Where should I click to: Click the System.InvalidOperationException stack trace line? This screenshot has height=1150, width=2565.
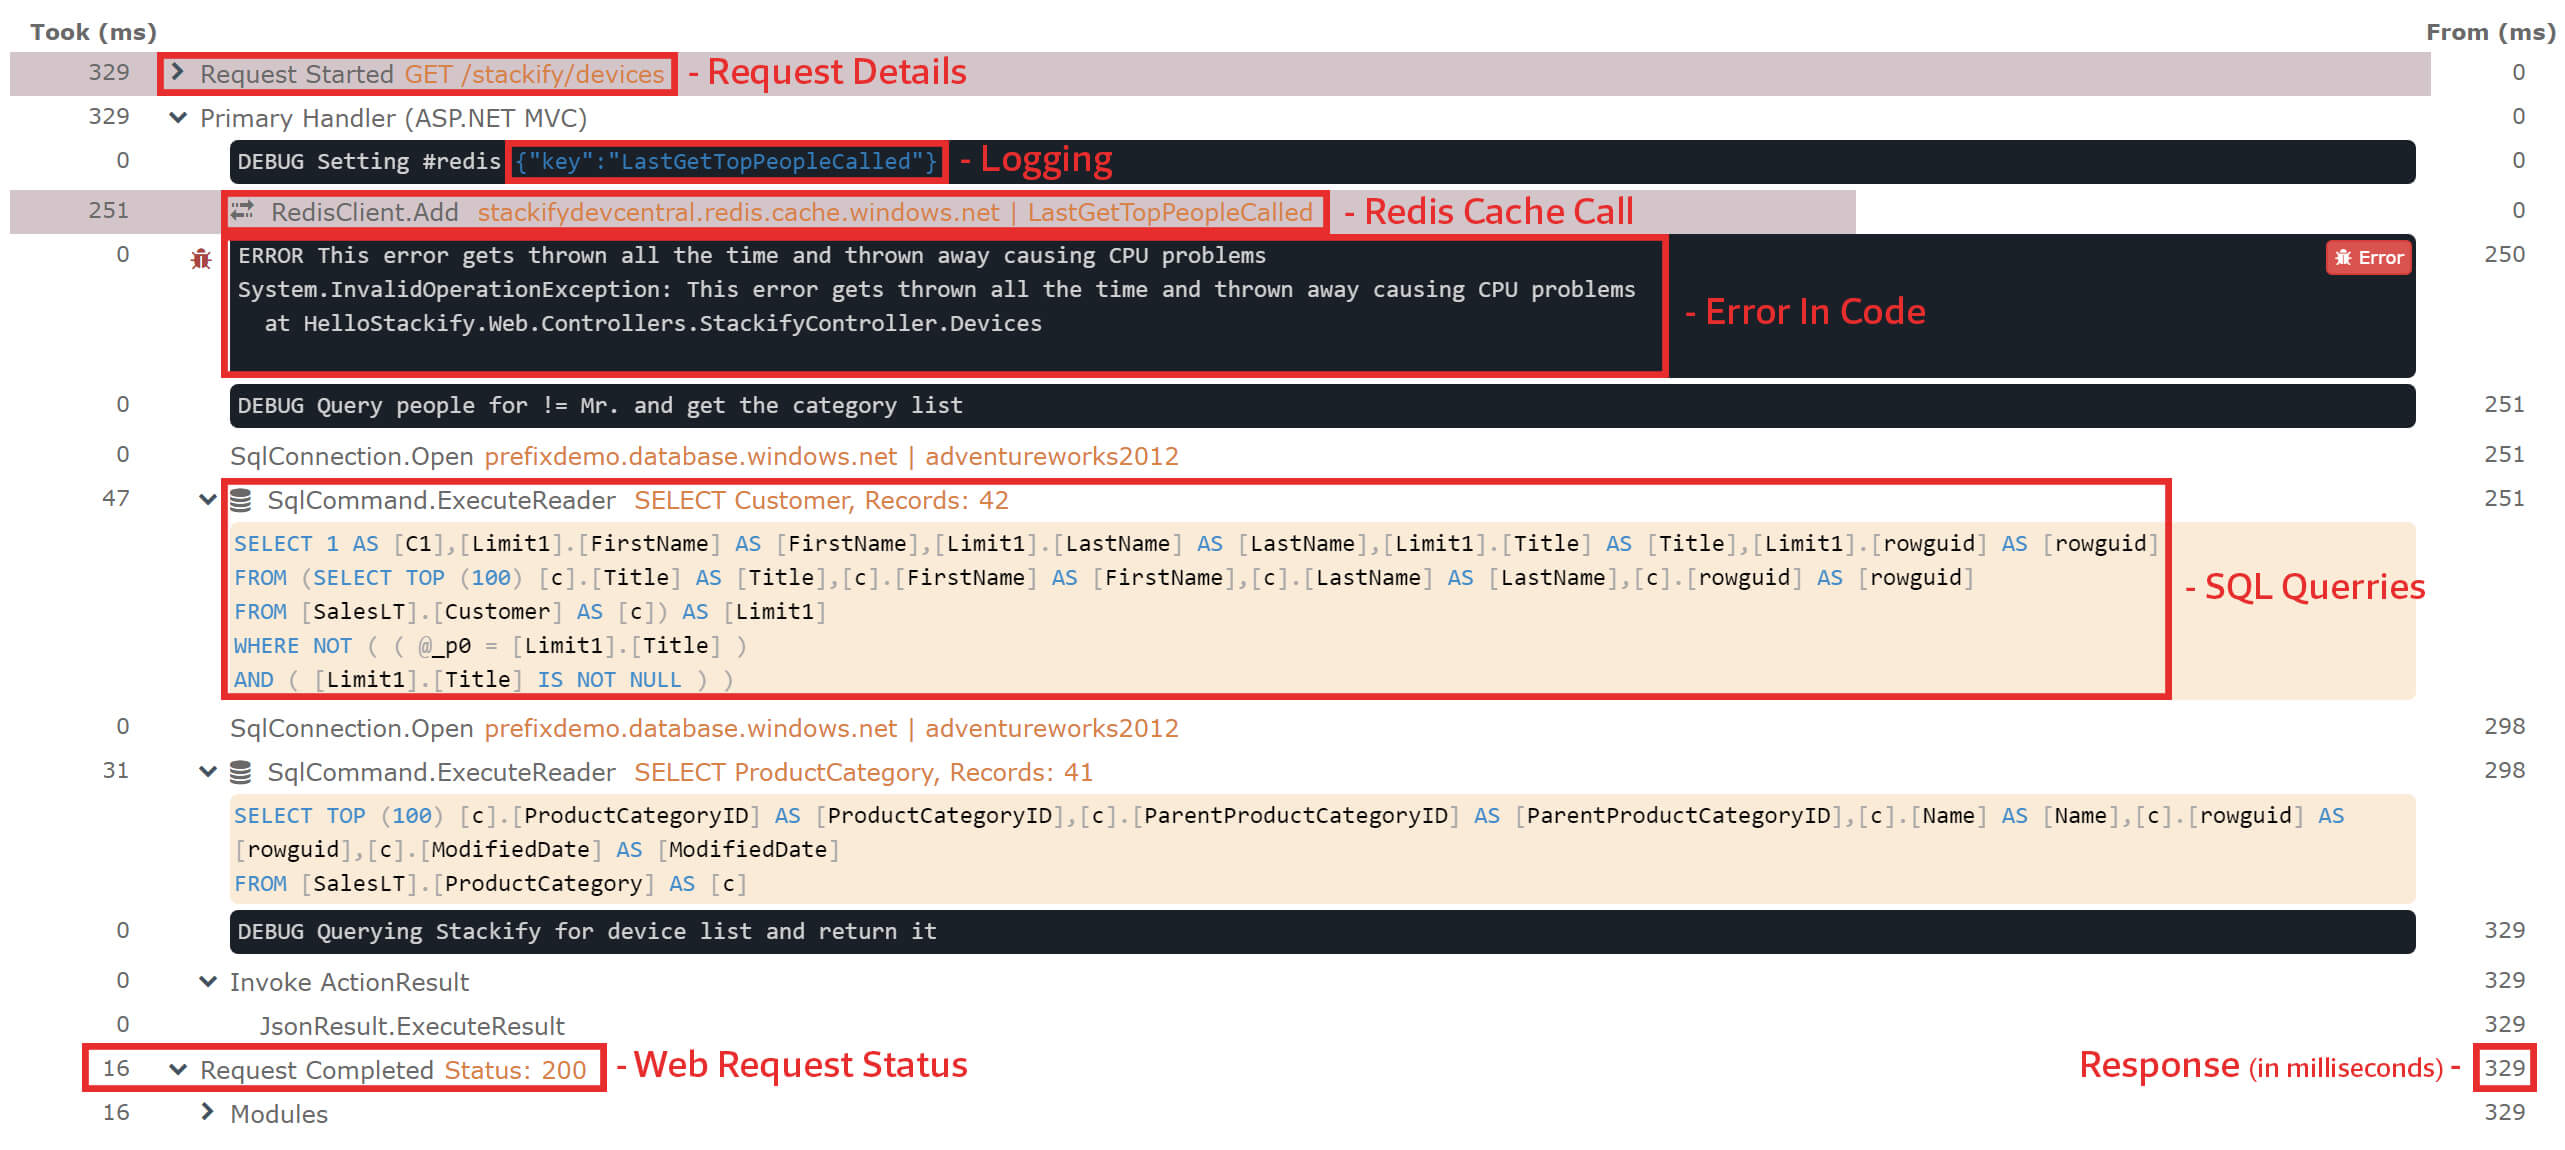click(x=936, y=290)
